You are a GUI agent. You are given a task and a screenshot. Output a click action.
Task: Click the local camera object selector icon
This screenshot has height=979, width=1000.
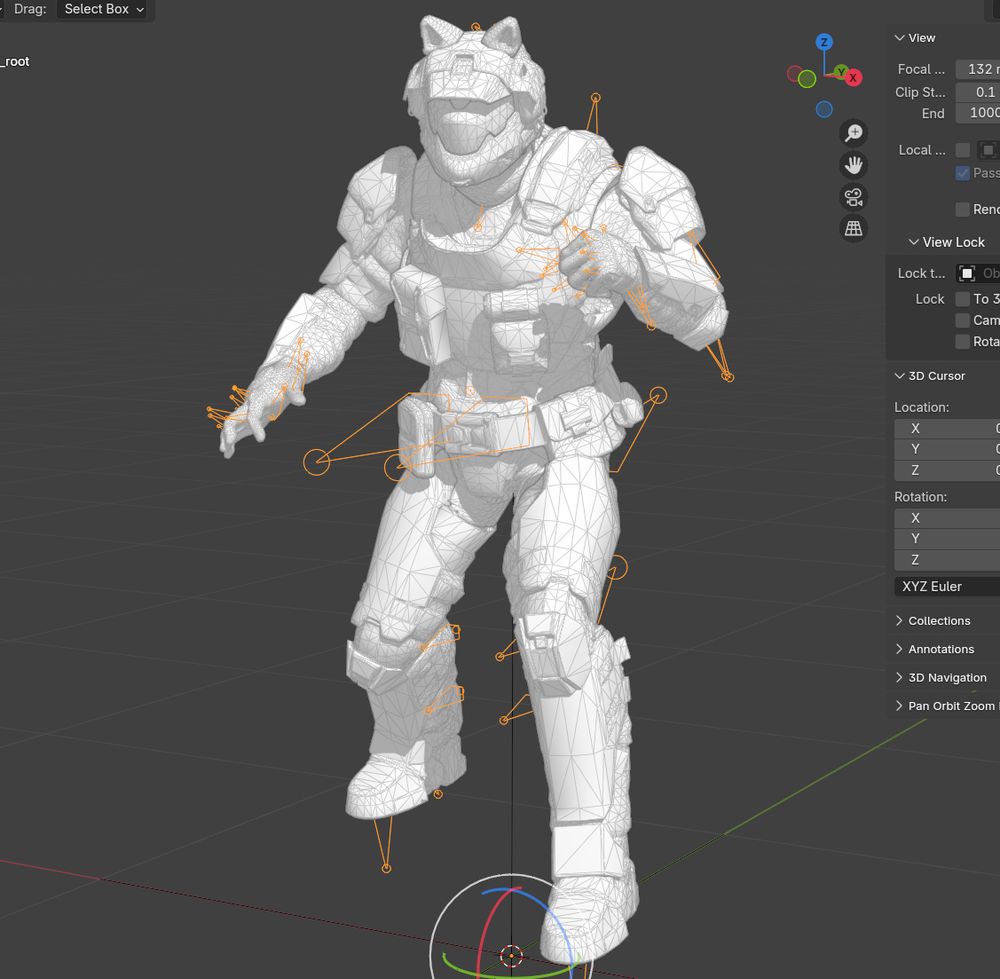(987, 150)
